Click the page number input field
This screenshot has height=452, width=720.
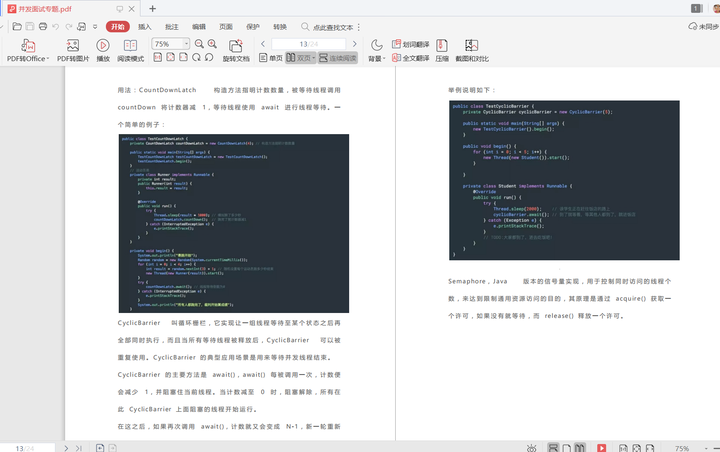309,44
